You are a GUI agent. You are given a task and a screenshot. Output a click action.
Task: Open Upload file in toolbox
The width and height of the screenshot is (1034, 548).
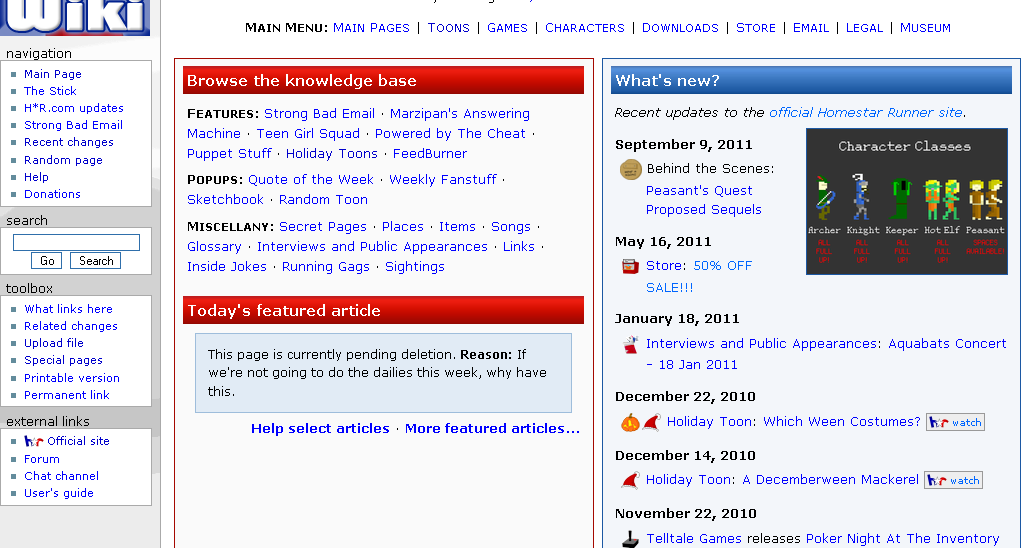click(x=54, y=343)
